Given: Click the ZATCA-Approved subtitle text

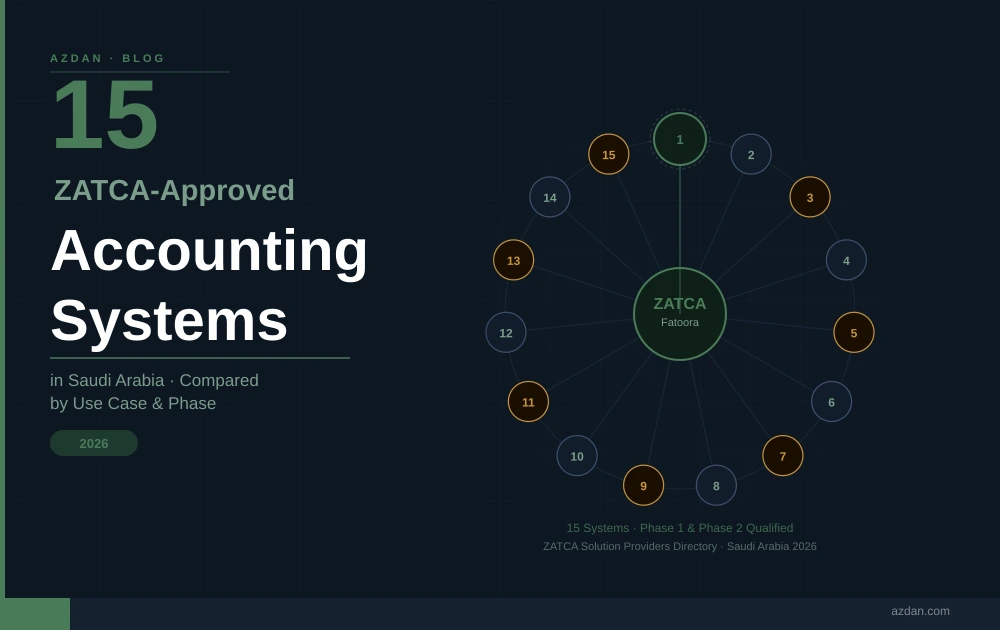Looking at the screenshot, I should point(174,190).
